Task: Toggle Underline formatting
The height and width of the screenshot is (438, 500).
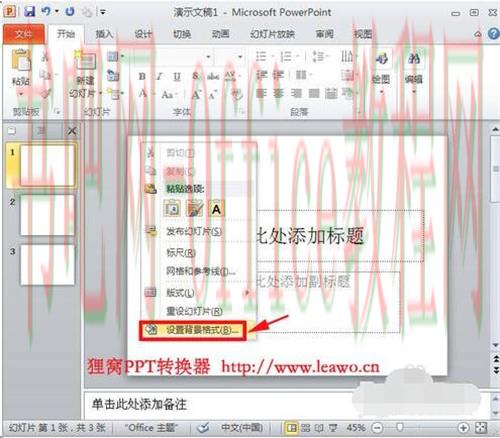Action: pos(177,77)
